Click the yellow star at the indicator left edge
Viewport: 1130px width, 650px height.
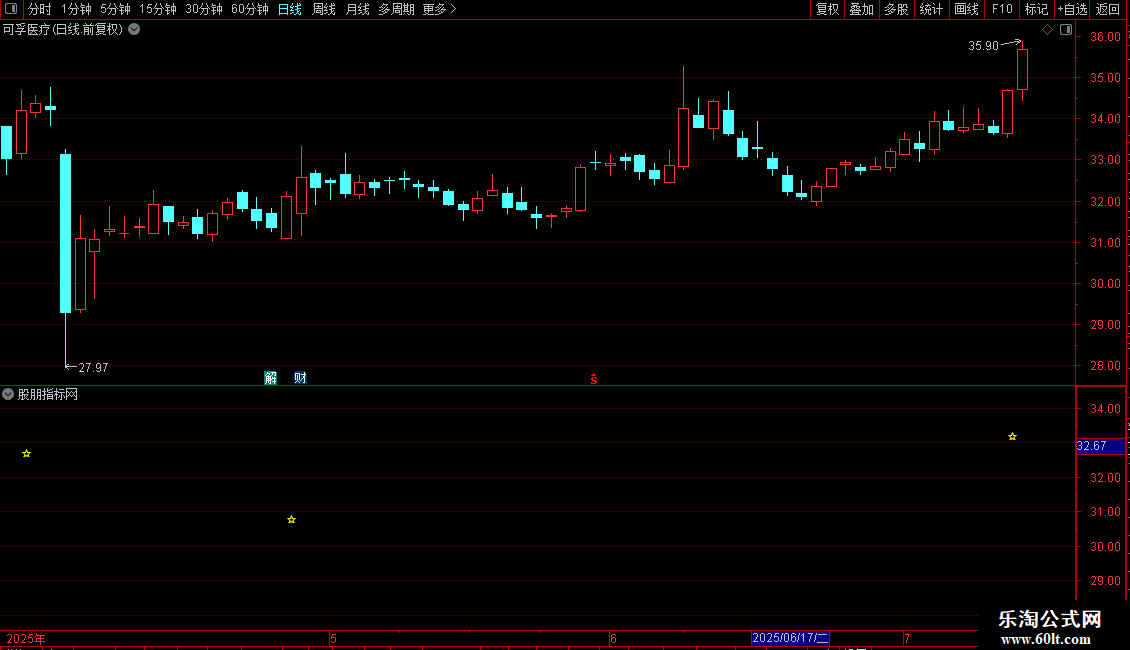click(x=27, y=453)
